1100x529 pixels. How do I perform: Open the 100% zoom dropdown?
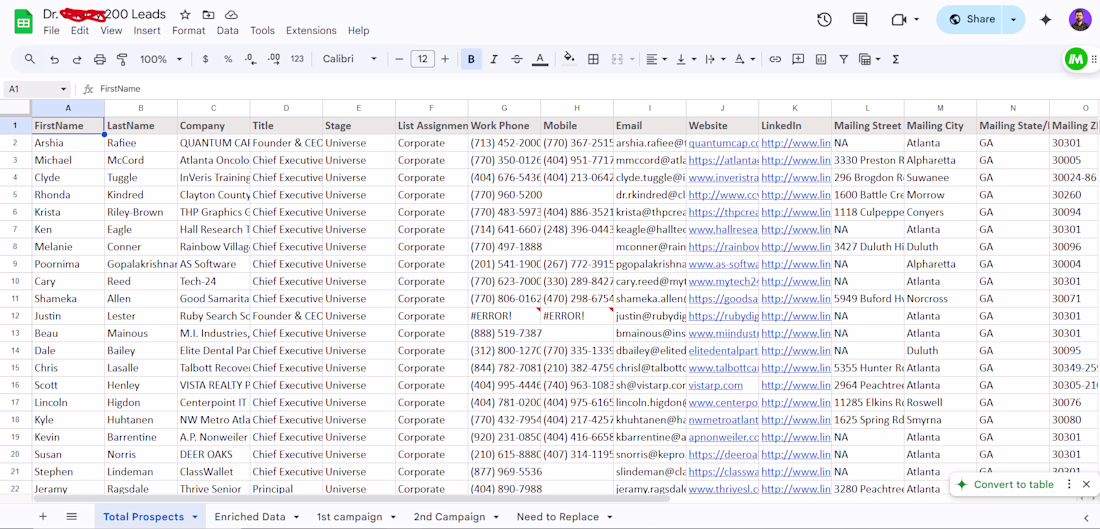coord(161,60)
